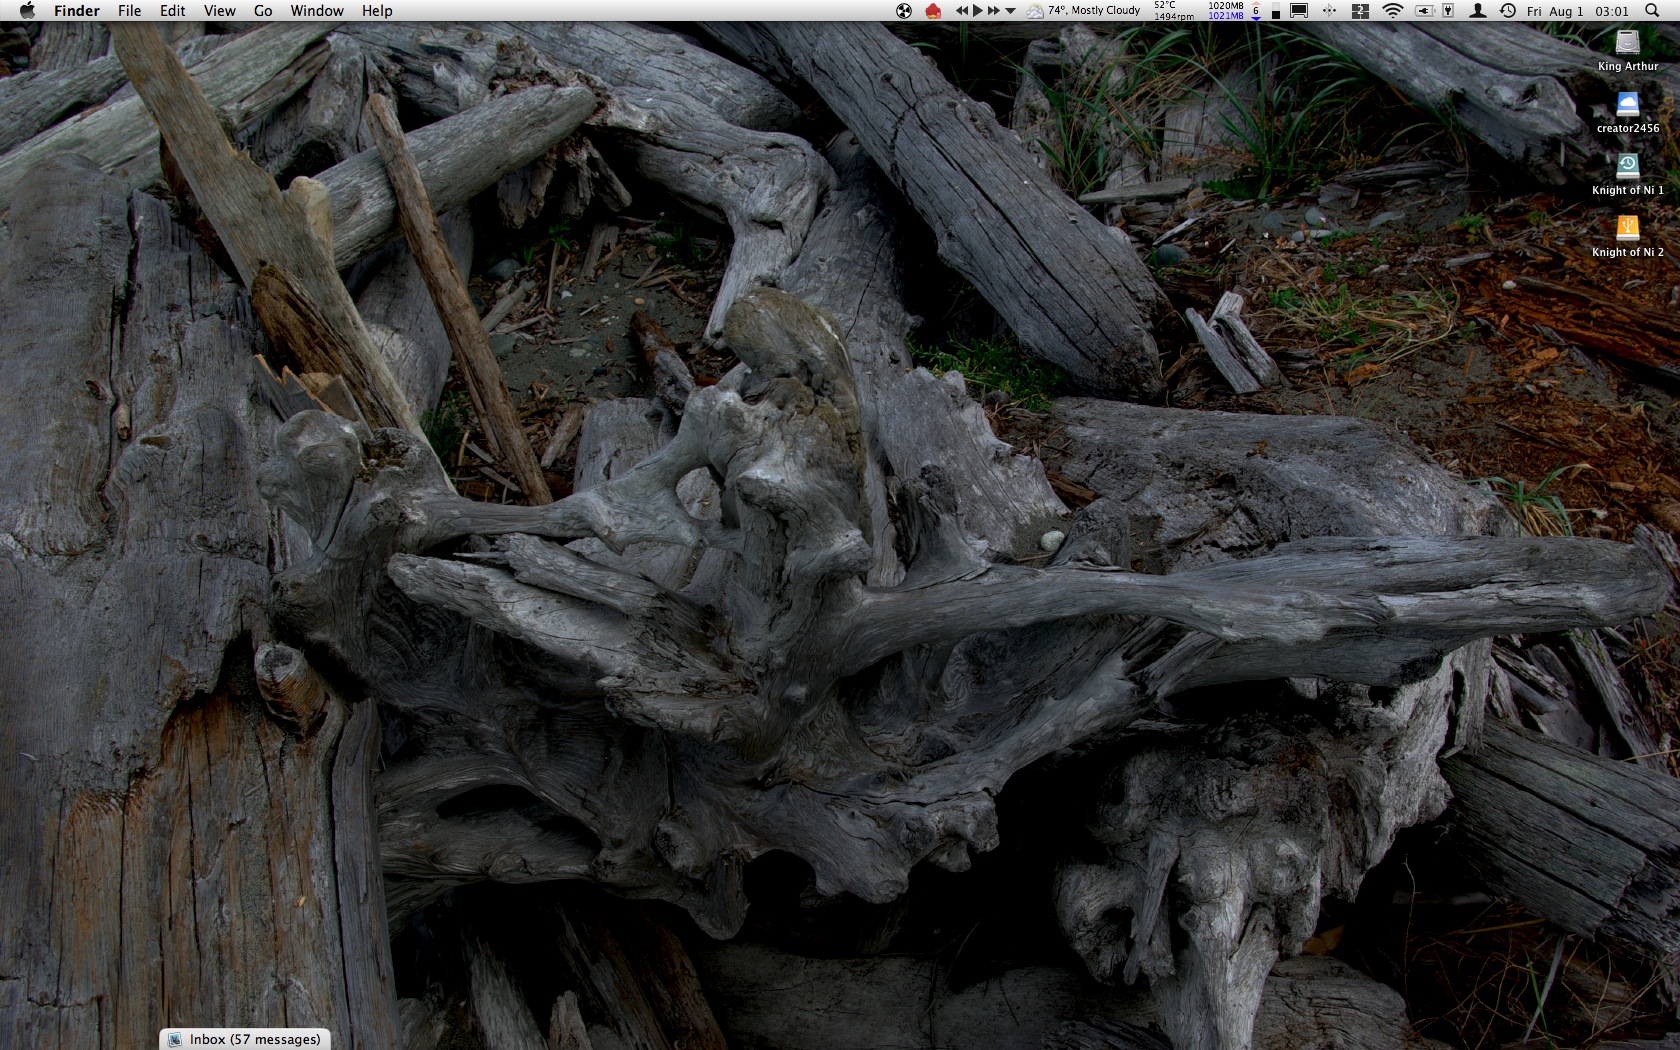Image resolution: width=1680 pixels, height=1050 pixels.
Task: Open the Finder application menu
Action: pyautogui.click(x=77, y=11)
